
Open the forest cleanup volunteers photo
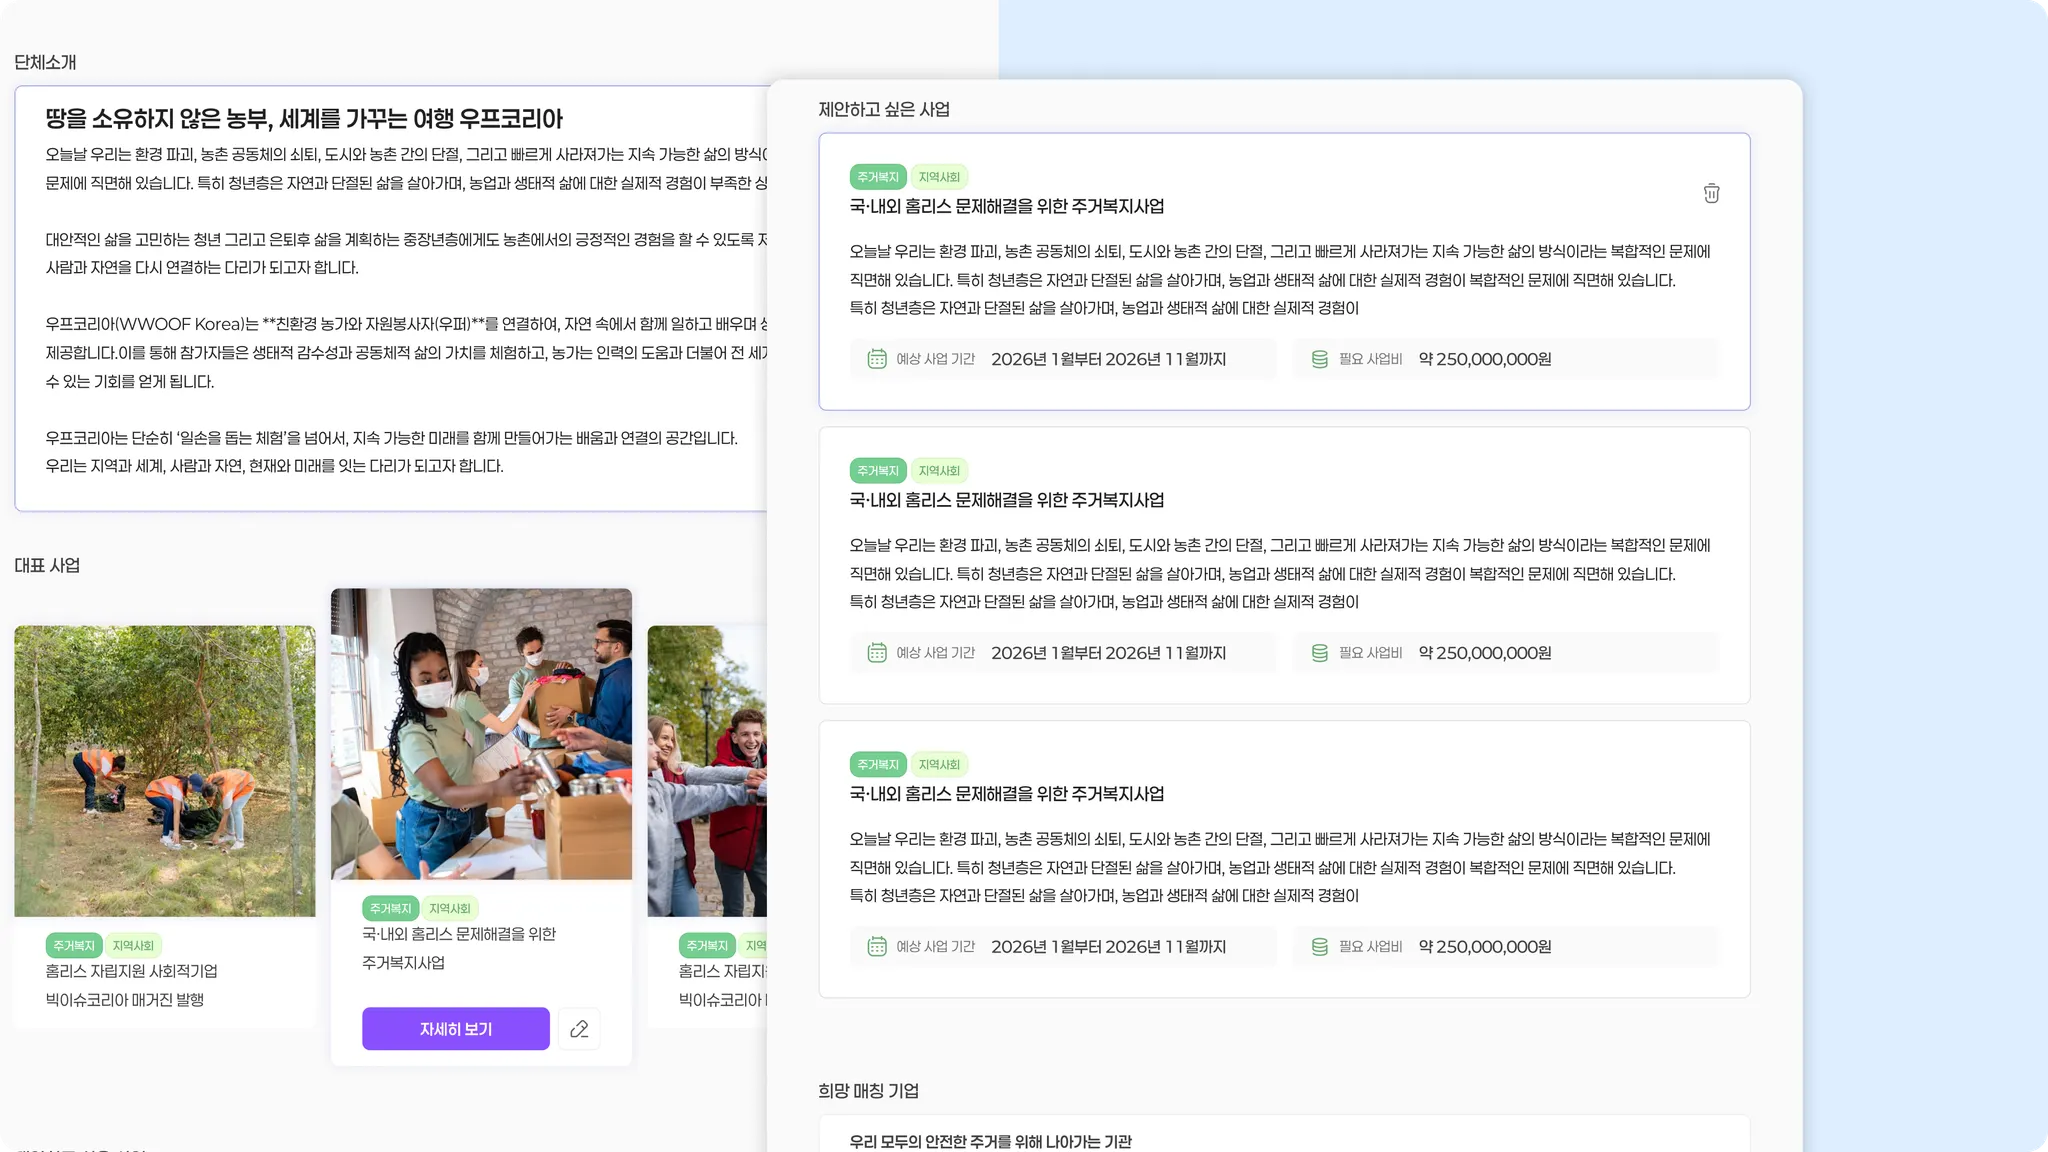[x=164, y=771]
